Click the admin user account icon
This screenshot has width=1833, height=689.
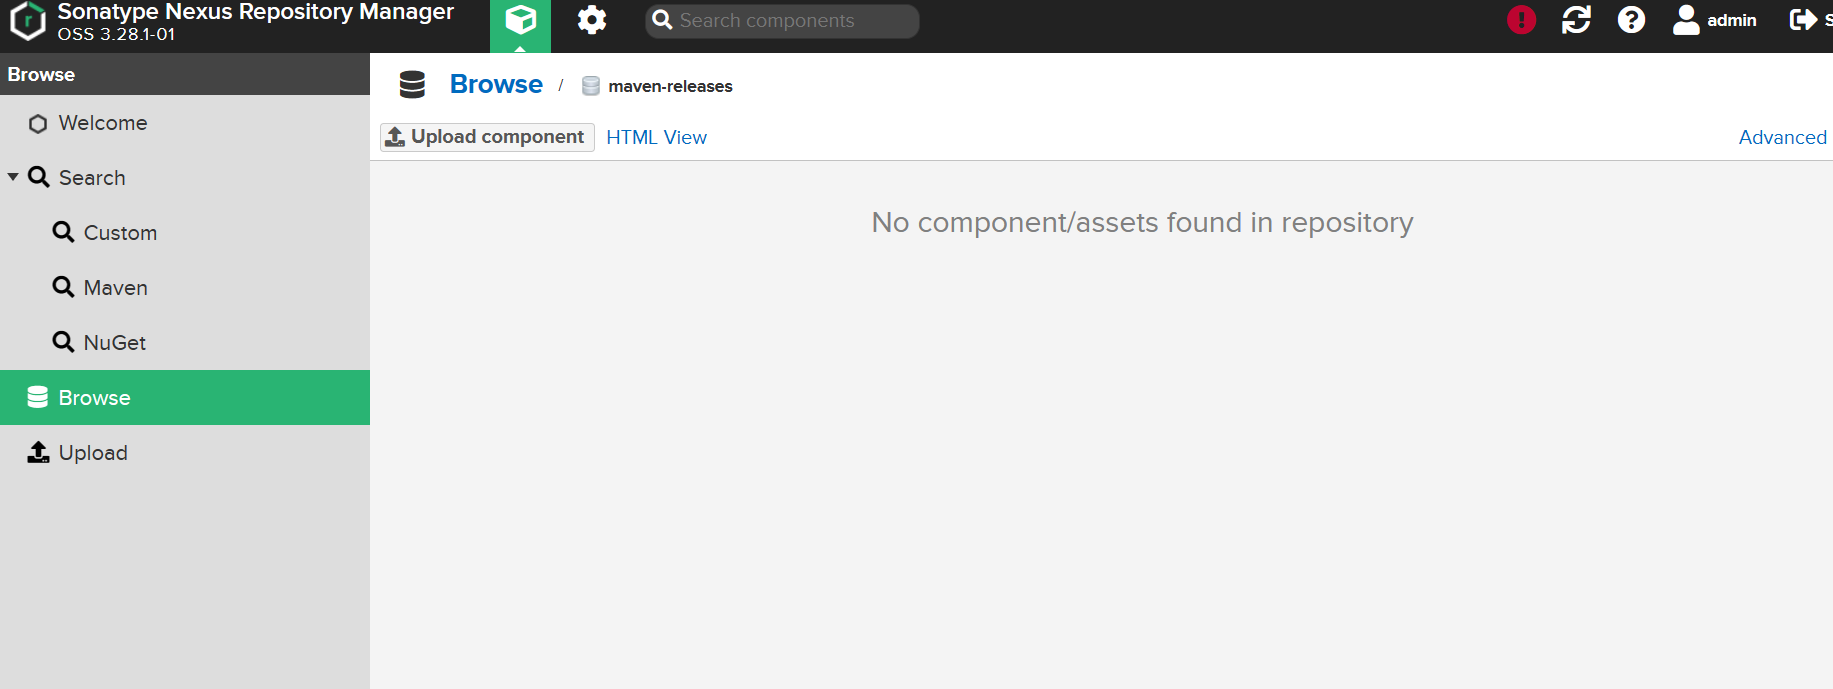coord(1686,20)
